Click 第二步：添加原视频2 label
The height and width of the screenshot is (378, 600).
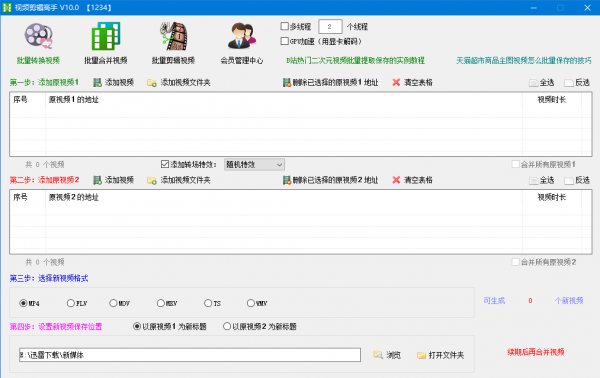[44, 180]
